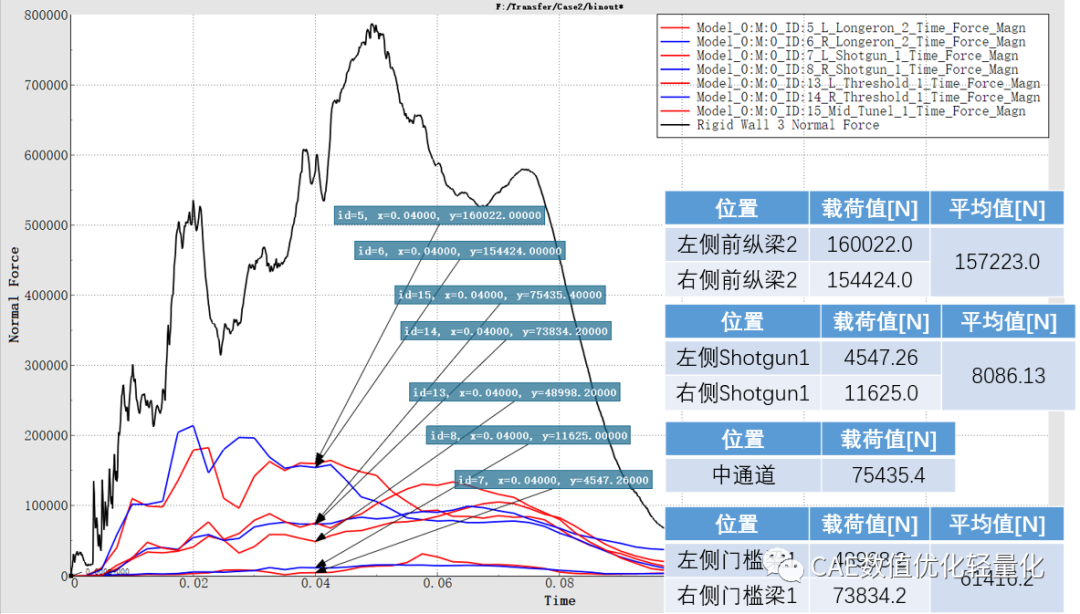Select table cell "73834.2"
The width and height of the screenshot is (1080, 614).
869,595
